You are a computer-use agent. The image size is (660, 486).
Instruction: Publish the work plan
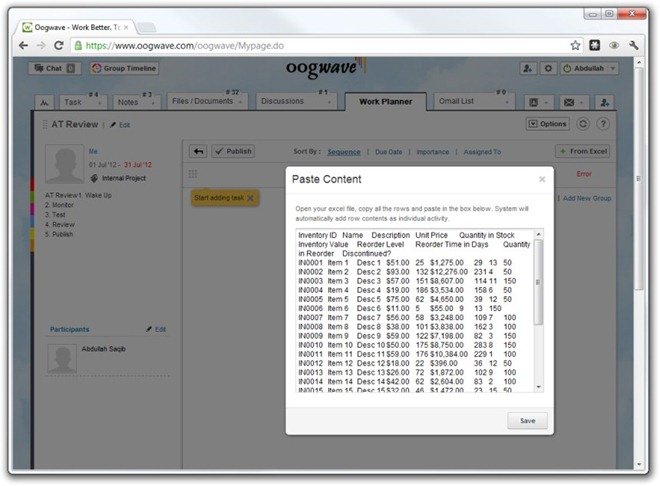[233, 151]
